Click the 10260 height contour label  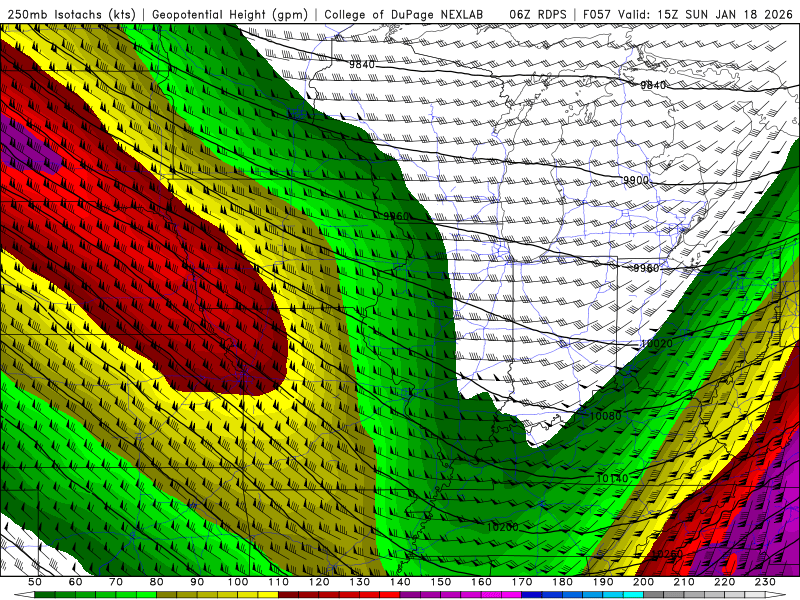point(667,554)
